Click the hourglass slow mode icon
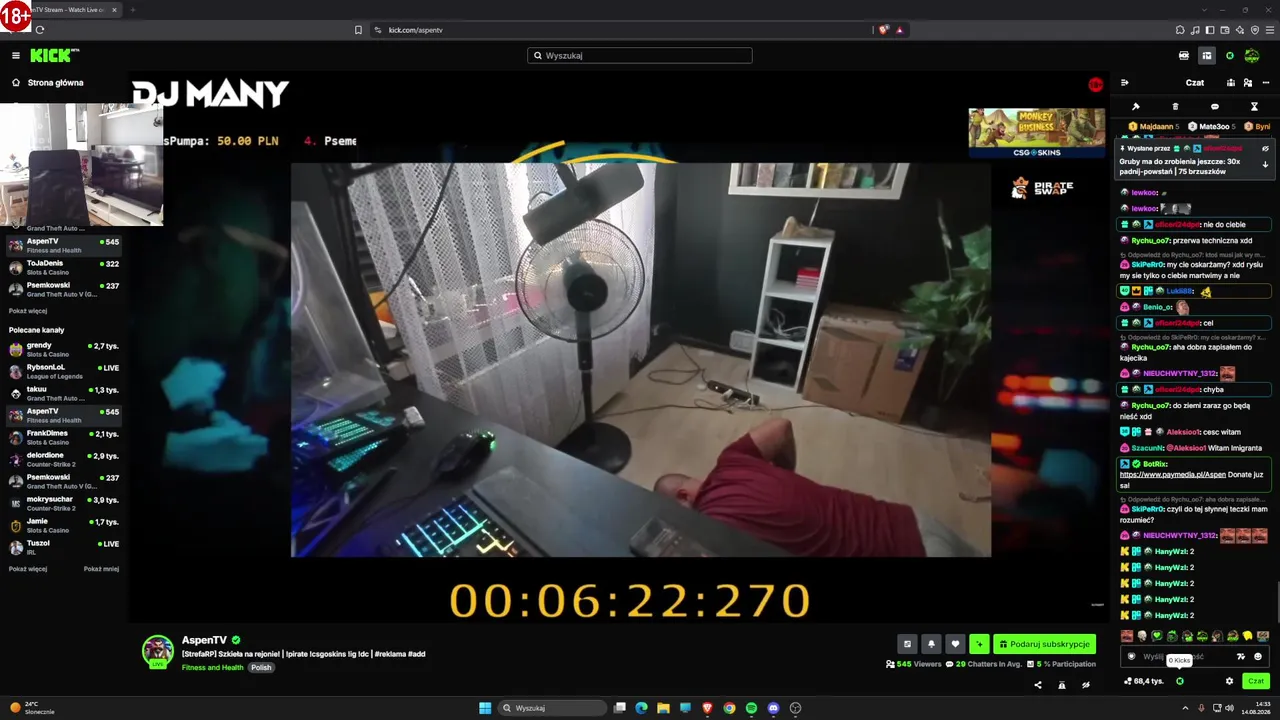1280x720 pixels. [1254, 106]
